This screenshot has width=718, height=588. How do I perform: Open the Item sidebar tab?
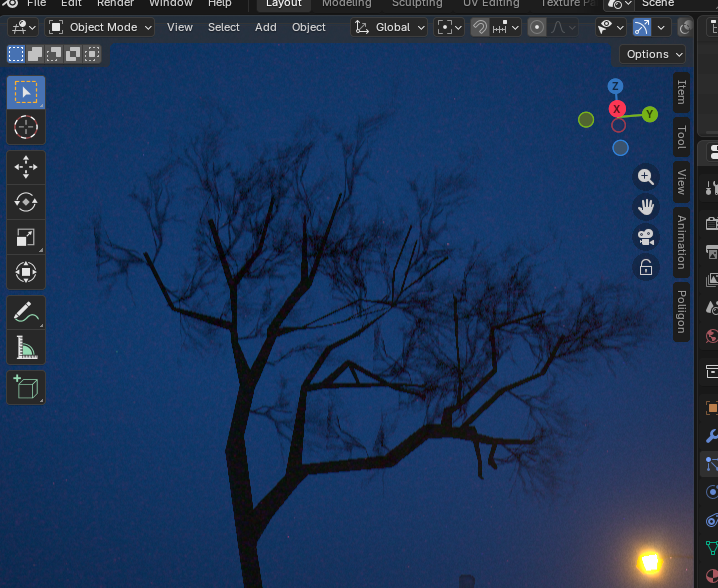pyautogui.click(x=681, y=92)
